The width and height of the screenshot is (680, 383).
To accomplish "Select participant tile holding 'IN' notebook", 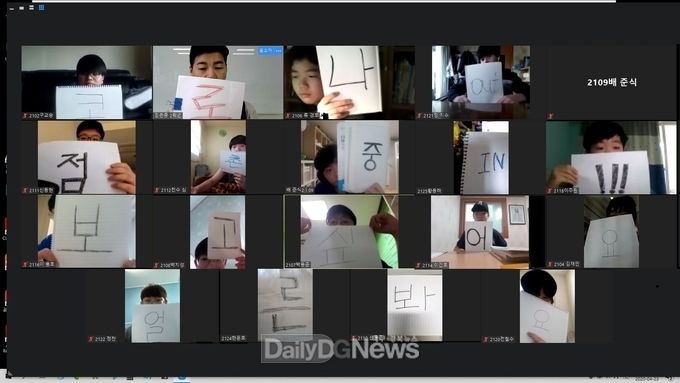I will [481, 157].
